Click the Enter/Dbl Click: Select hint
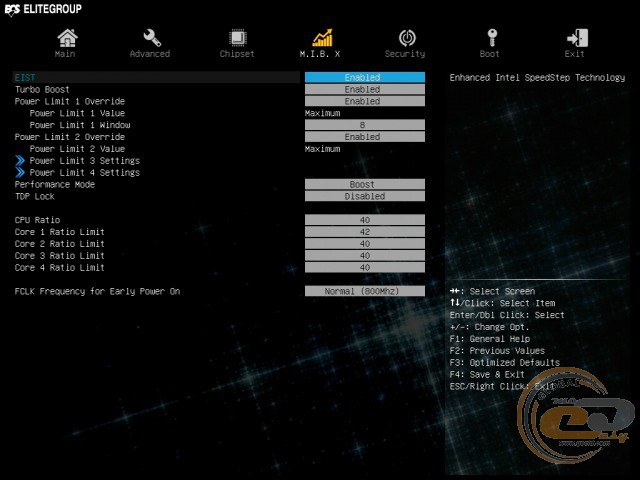Image resolution: width=640 pixels, height=480 pixels. (507, 315)
